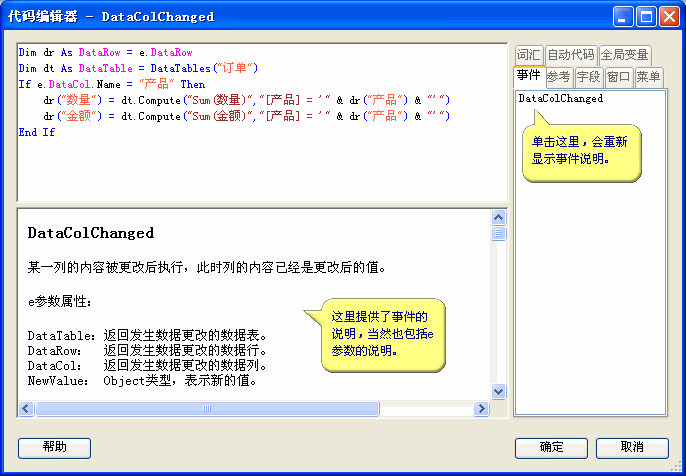Select the 全局变量 tab
The width and height of the screenshot is (686, 476).
pyautogui.click(x=624, y=55)
